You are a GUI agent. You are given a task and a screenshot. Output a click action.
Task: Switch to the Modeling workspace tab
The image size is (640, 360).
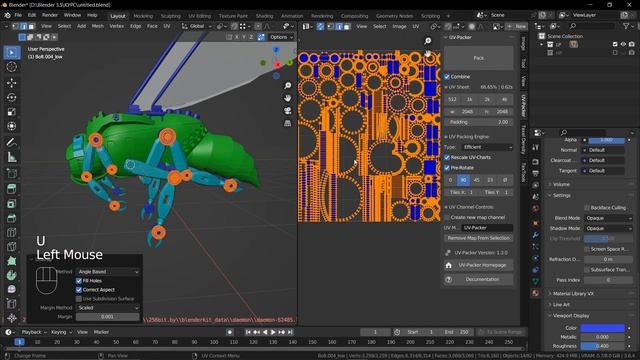click(143, 16)
